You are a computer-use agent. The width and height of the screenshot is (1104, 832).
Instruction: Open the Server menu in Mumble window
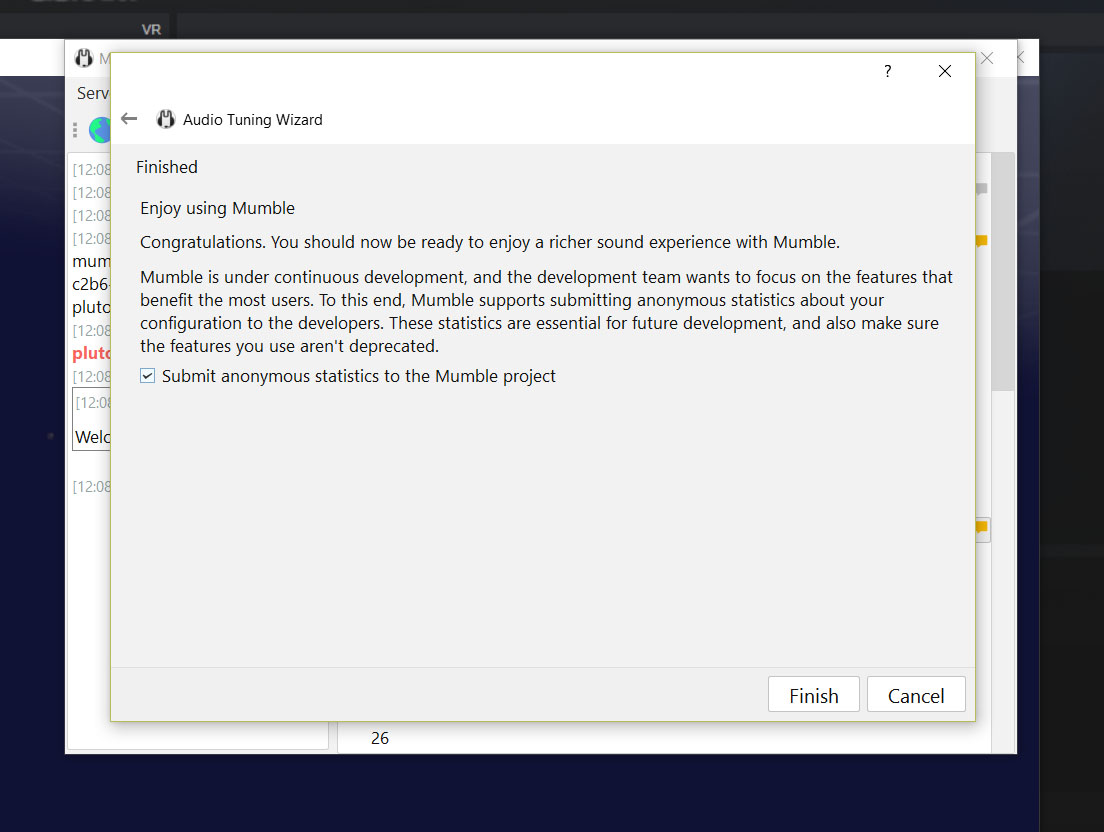pos(93,93)
